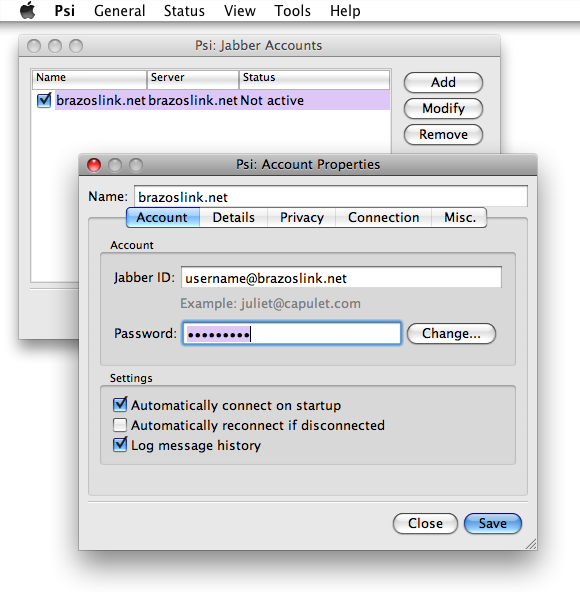Close the Account Properties window via red button

point(94,165)
